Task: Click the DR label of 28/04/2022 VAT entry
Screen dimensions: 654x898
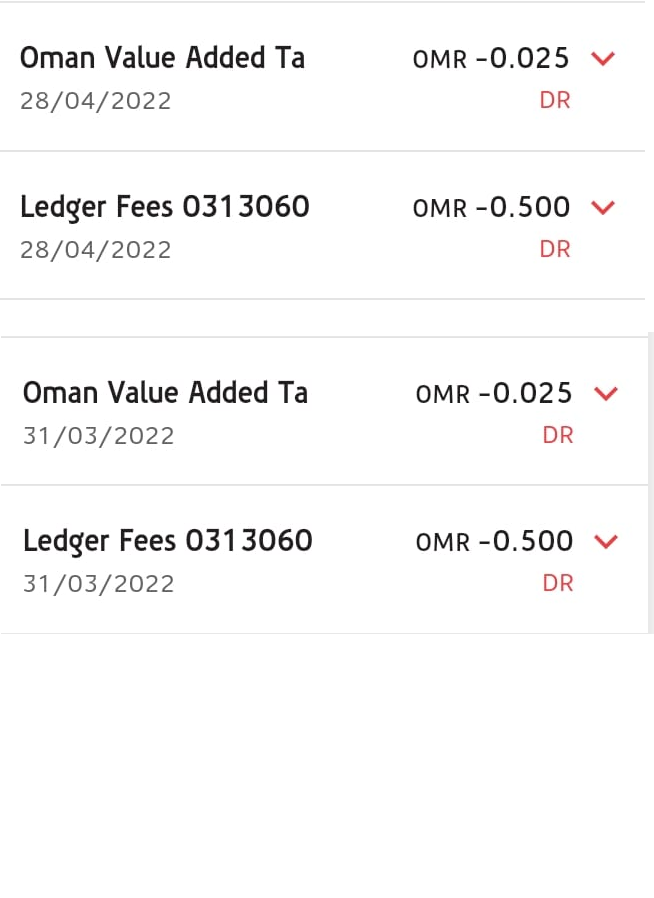Action: (555, 100)
